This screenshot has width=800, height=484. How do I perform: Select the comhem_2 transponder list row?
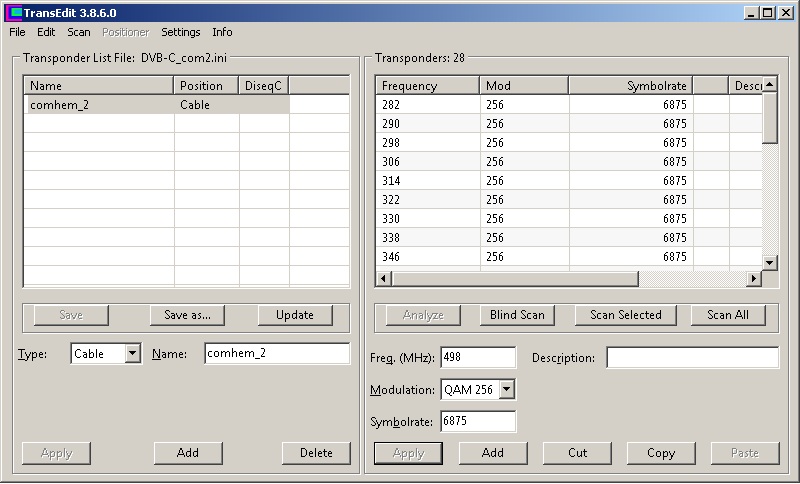[x=100, y=104]
